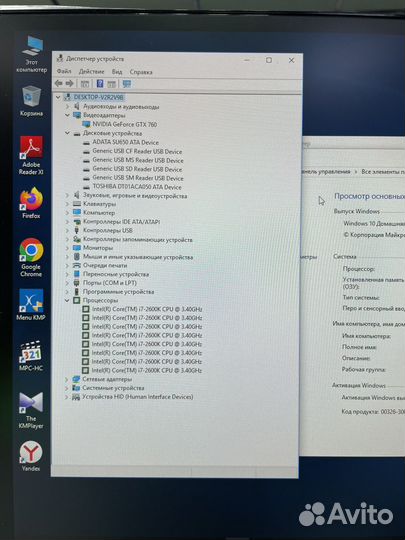Click Код продукта text in System window
This screenshot has height=540, width=405.
click(x=373, y=411)
